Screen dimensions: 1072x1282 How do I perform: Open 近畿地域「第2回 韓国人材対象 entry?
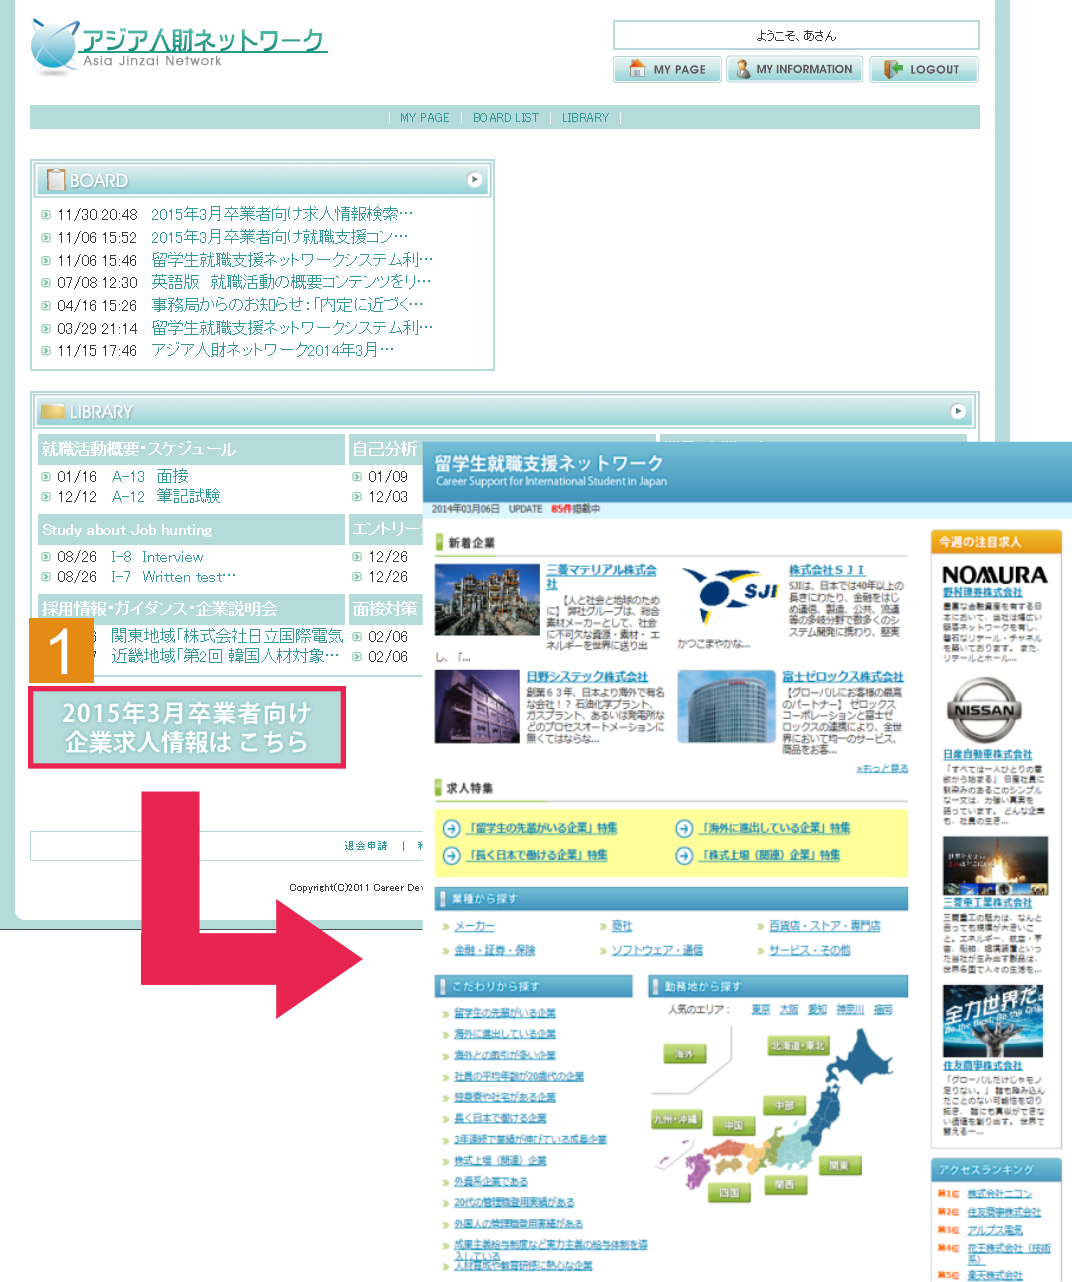pyautogui.click(x=225, y=656)
